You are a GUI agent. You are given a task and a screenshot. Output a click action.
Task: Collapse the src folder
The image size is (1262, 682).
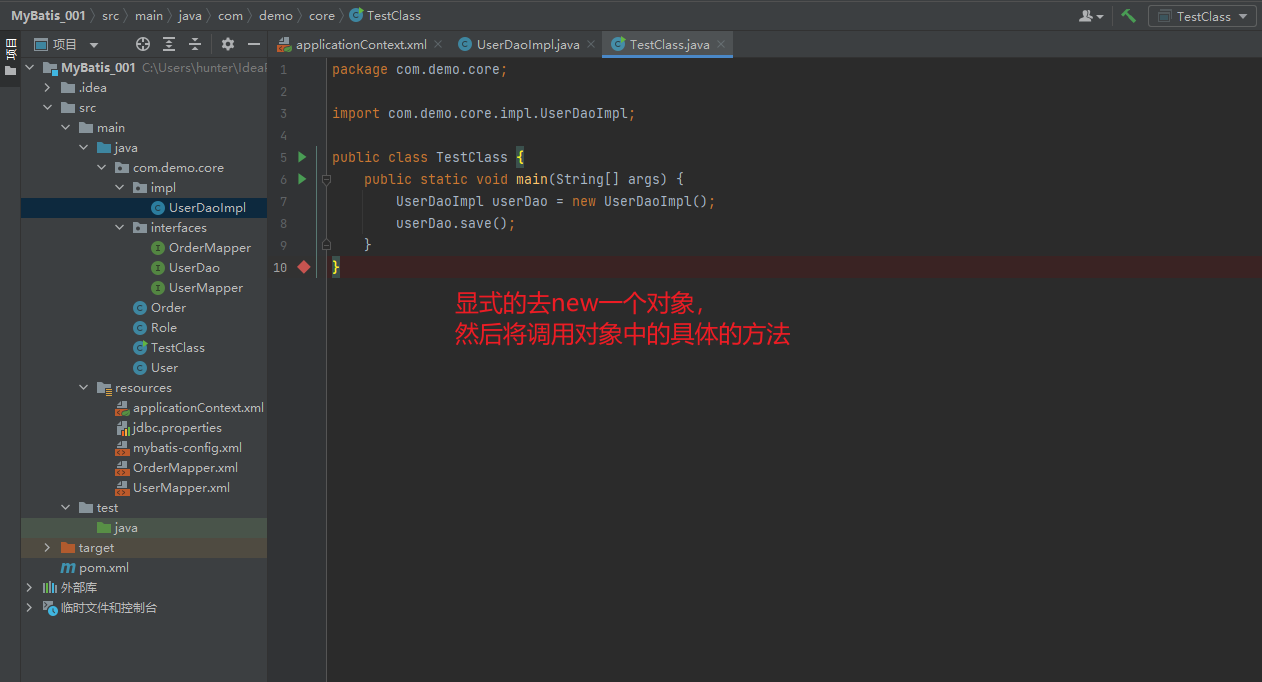pyautogui.click(x=48, y=108)
